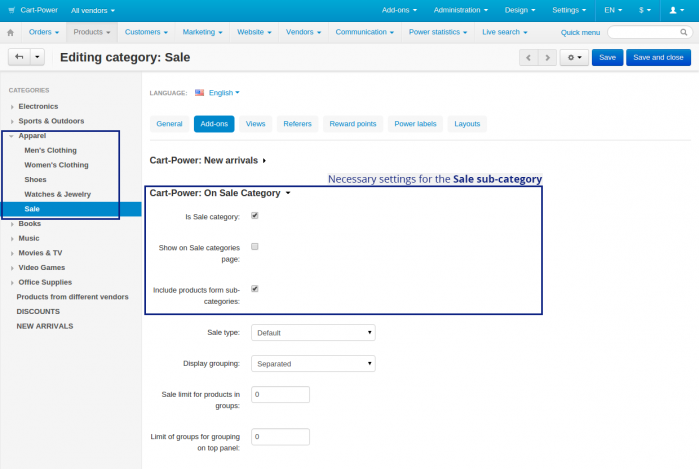Switch to the Referers tab
The height and width of the screenshot is (469, 700).
[x=297, y=124]
